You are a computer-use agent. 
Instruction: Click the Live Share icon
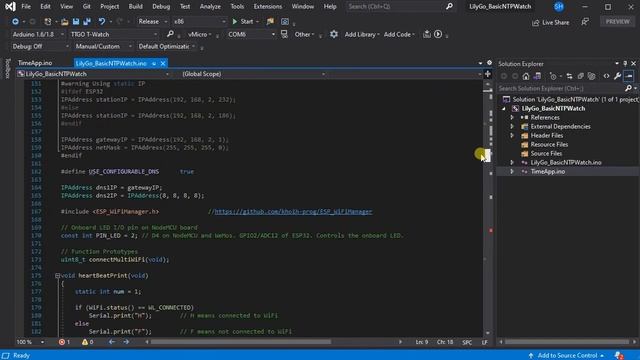pos(536,22)
